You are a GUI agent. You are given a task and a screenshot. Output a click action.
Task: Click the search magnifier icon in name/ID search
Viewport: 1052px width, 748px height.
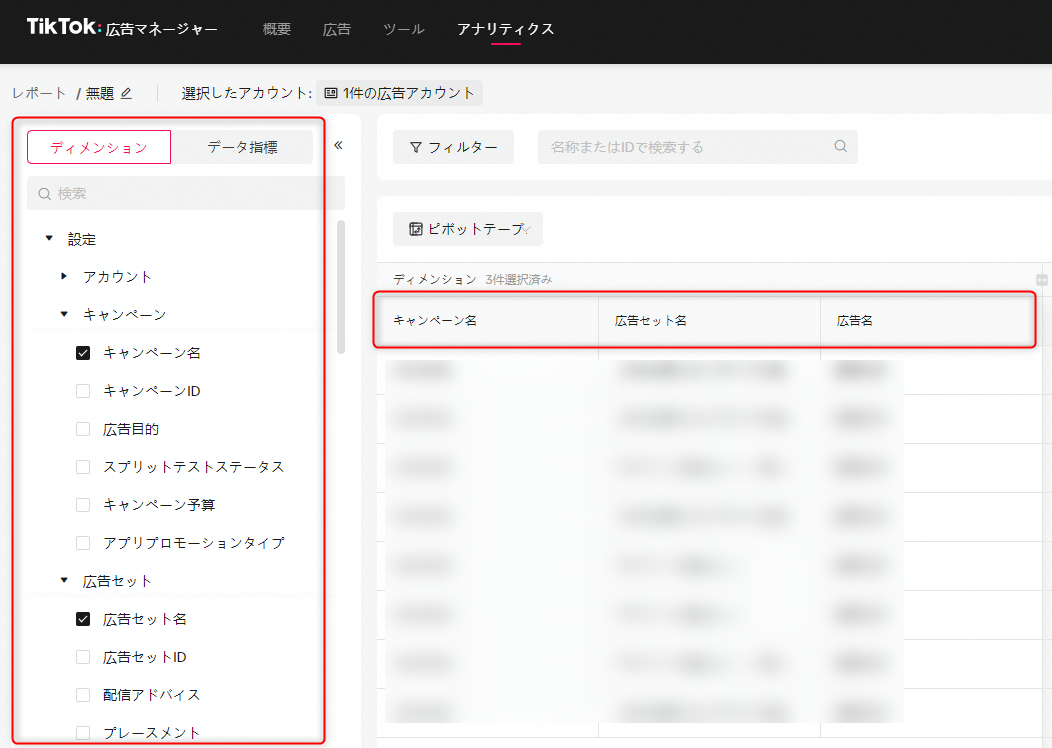point(840,146)
